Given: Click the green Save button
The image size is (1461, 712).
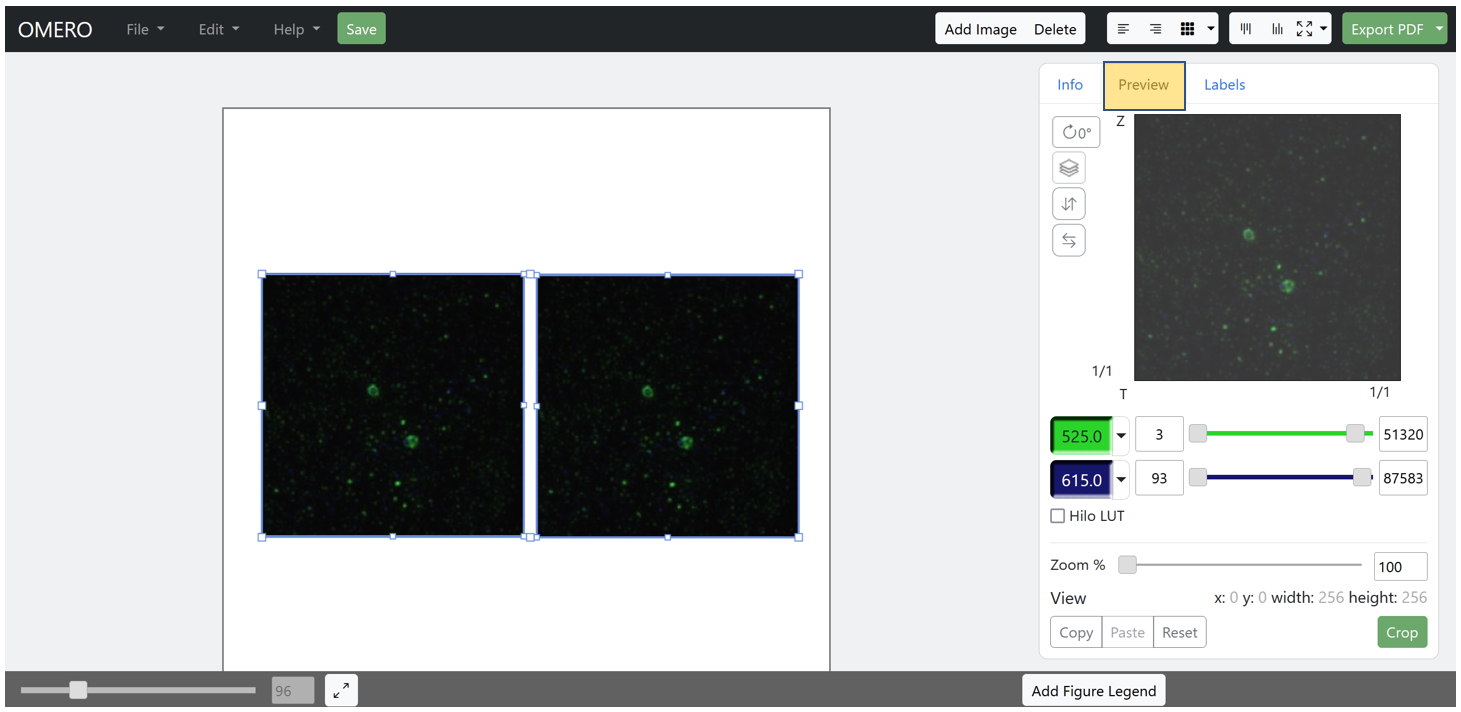Looking at the screenshot, I should tap(361, 29).
